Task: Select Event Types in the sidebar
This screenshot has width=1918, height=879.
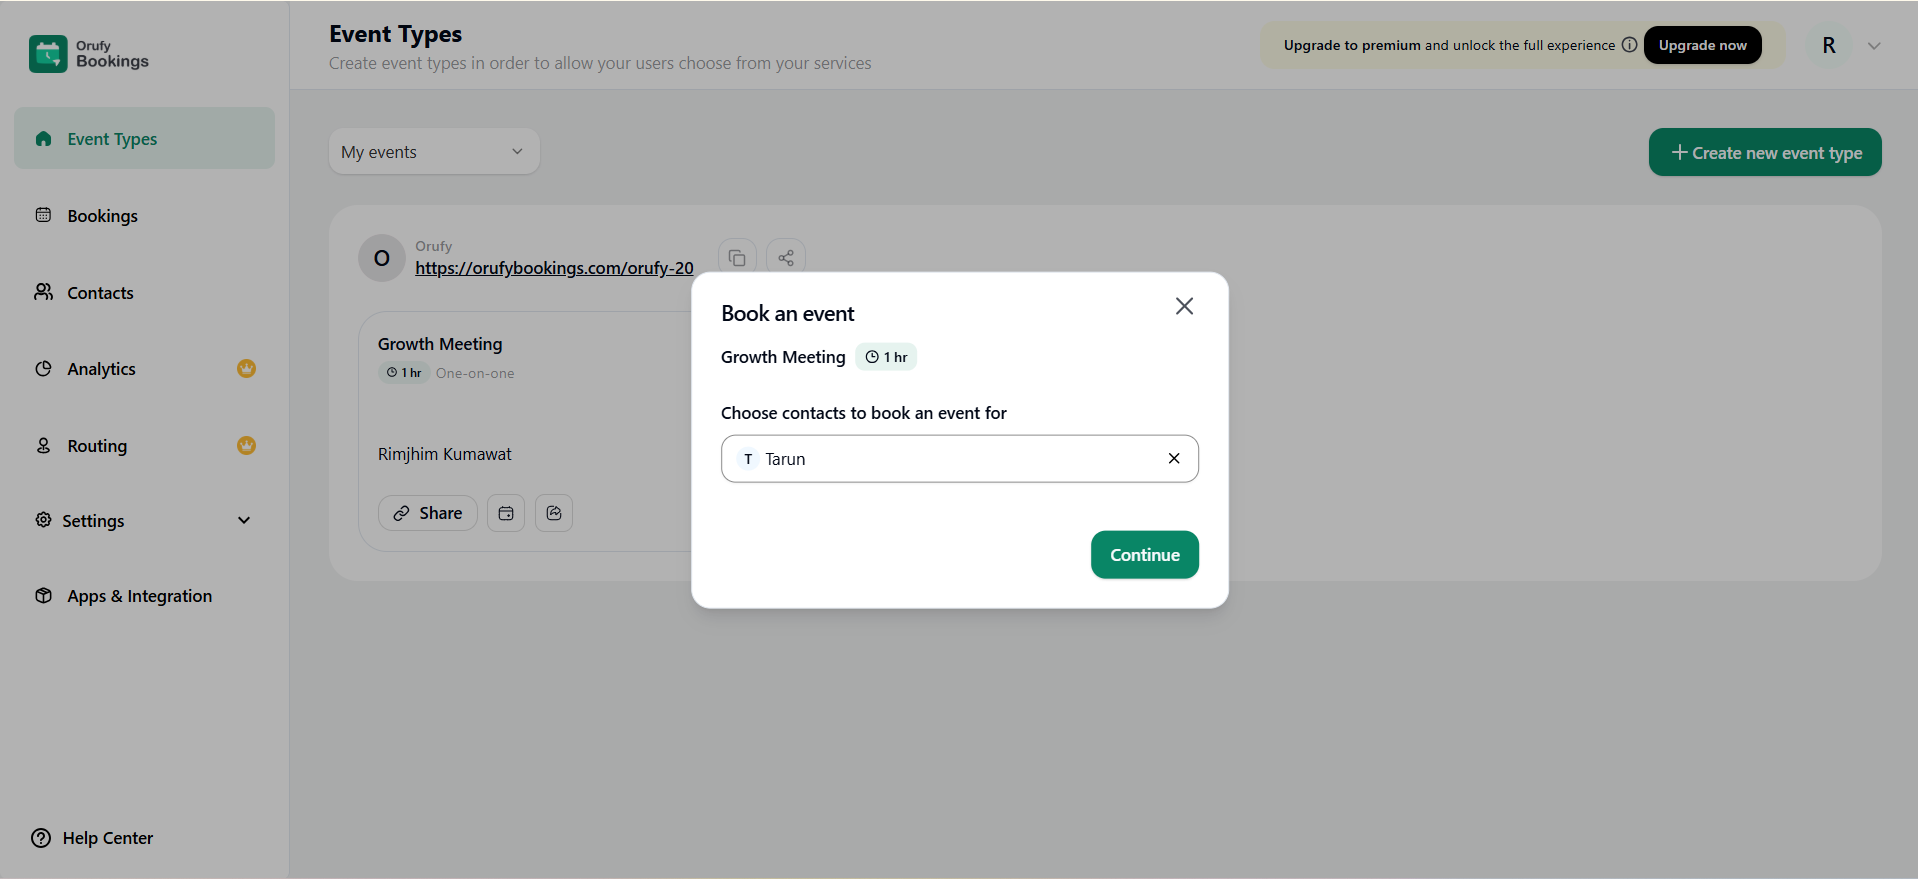Action: 112,139
